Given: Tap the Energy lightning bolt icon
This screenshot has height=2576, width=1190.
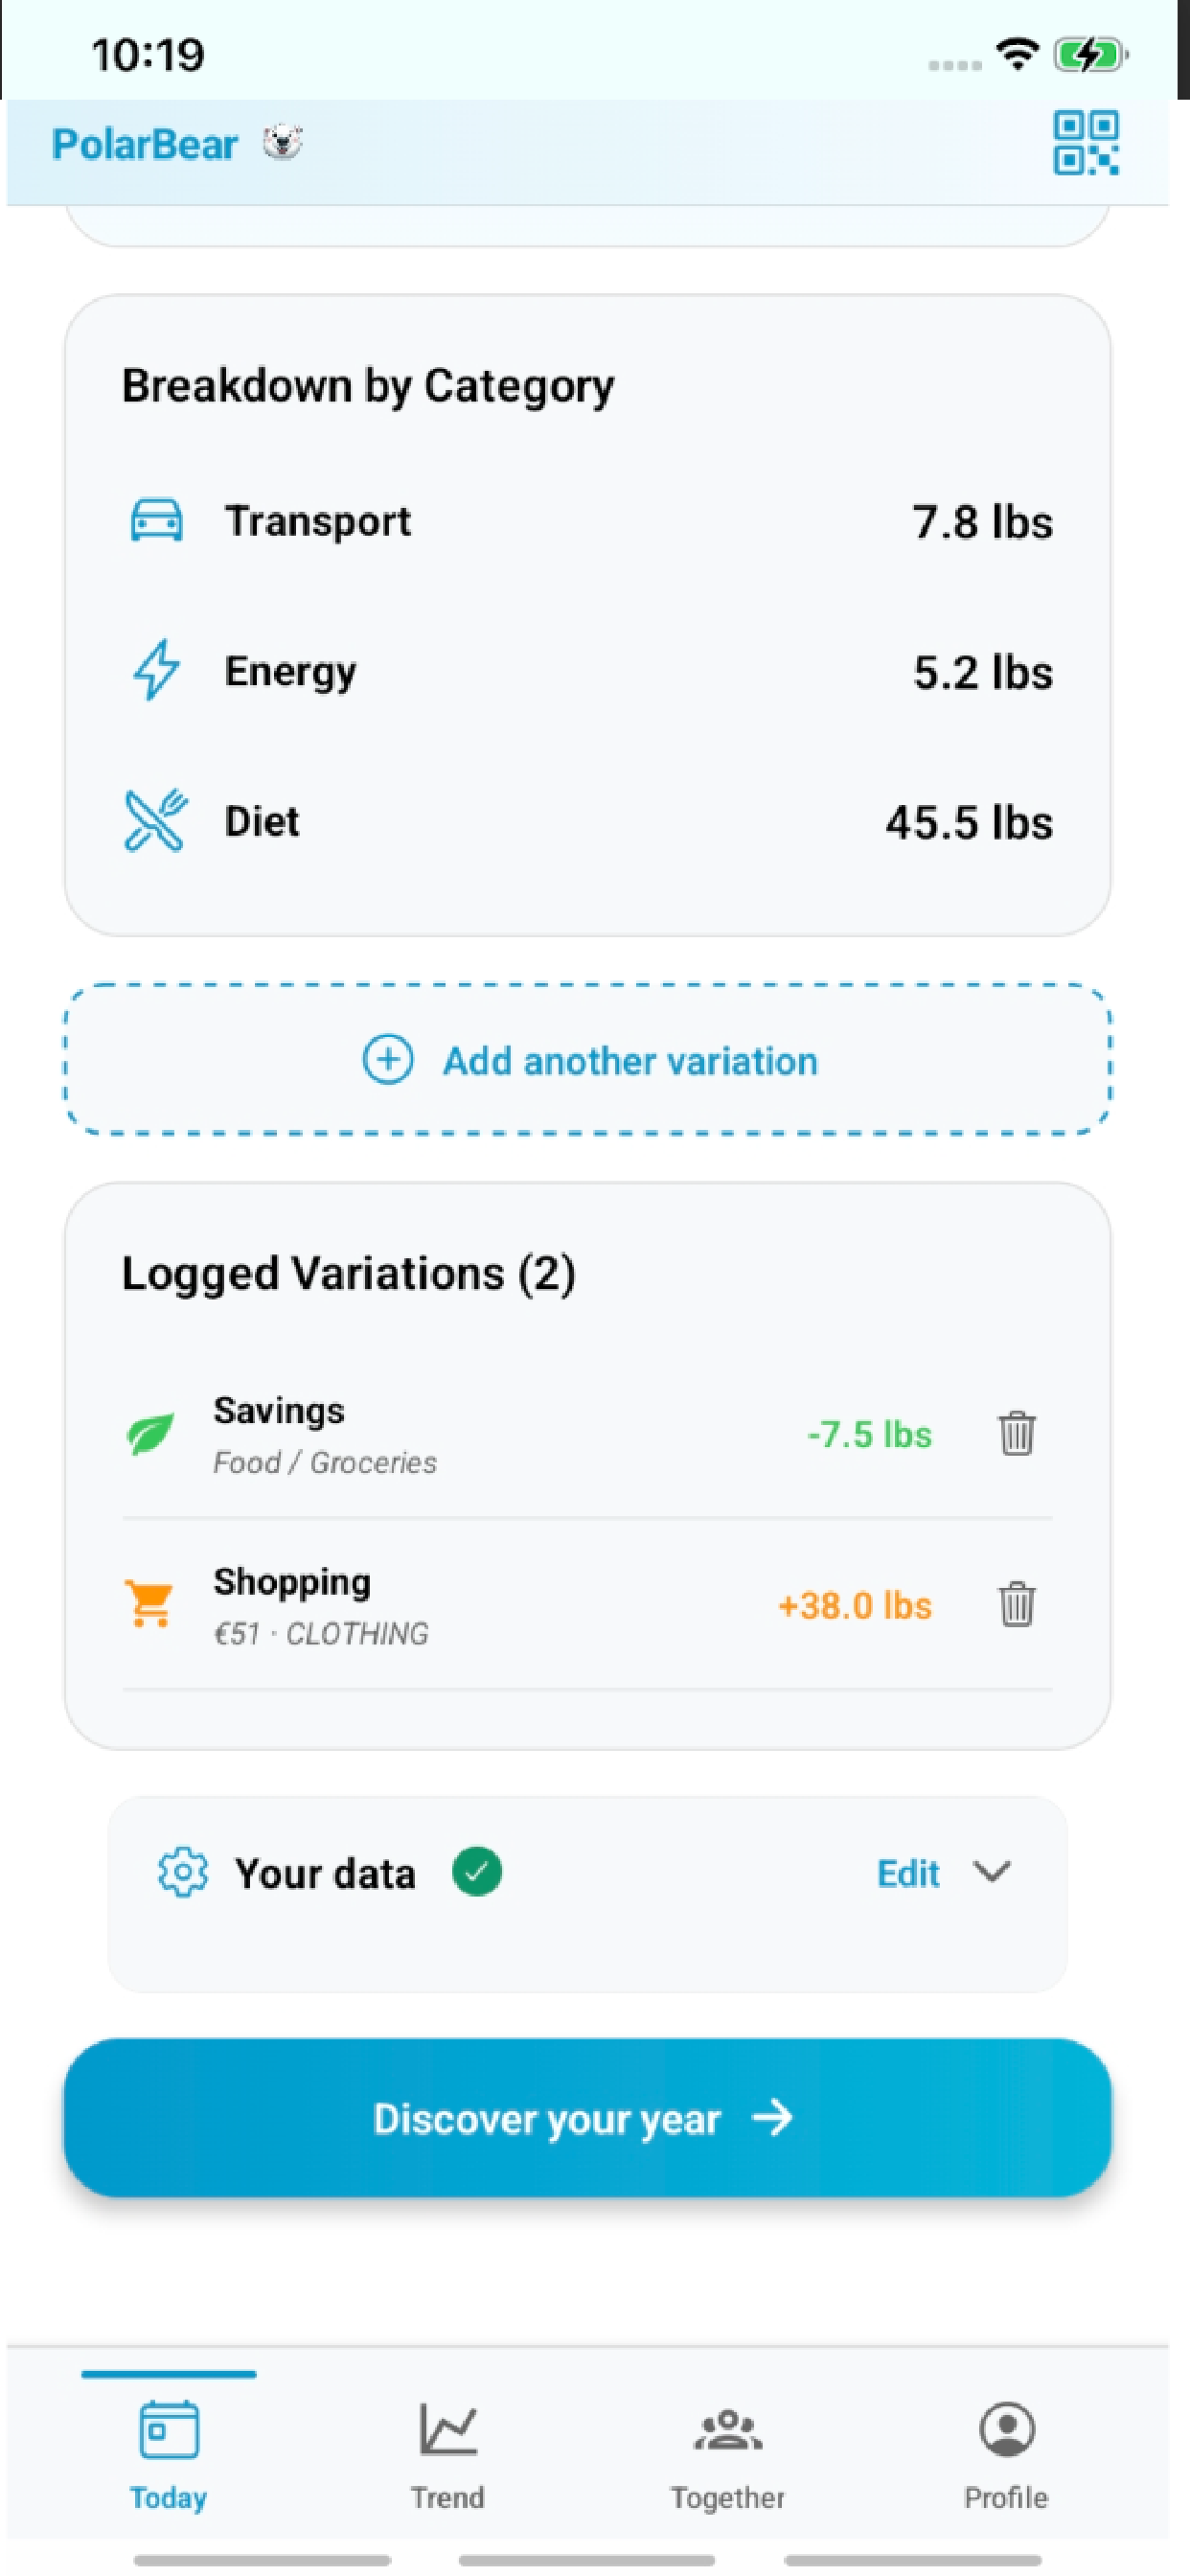Looking at the screenshot, I should (157, 670).
